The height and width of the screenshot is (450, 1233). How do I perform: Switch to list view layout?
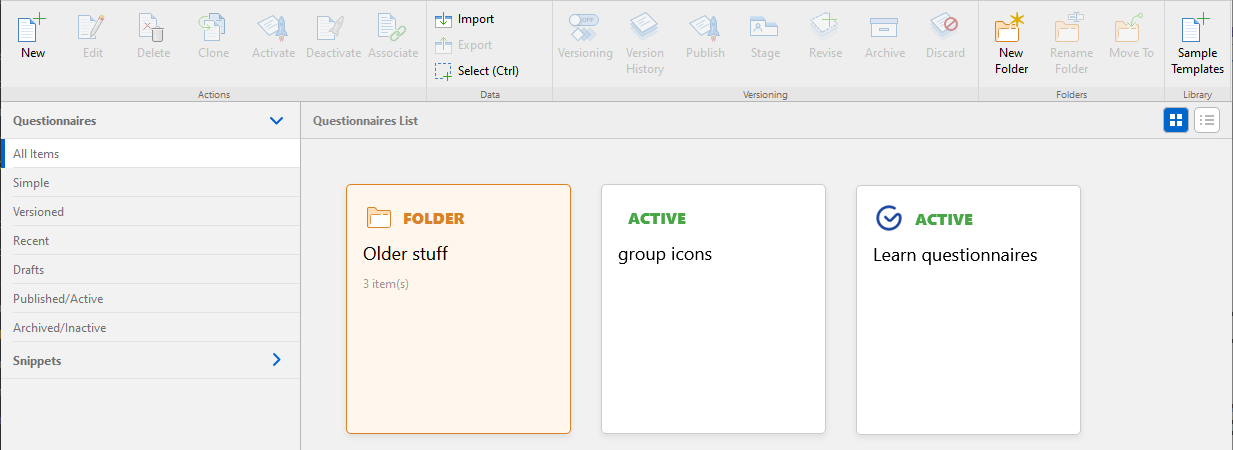pyautogui.click(x=1207, y=121)
